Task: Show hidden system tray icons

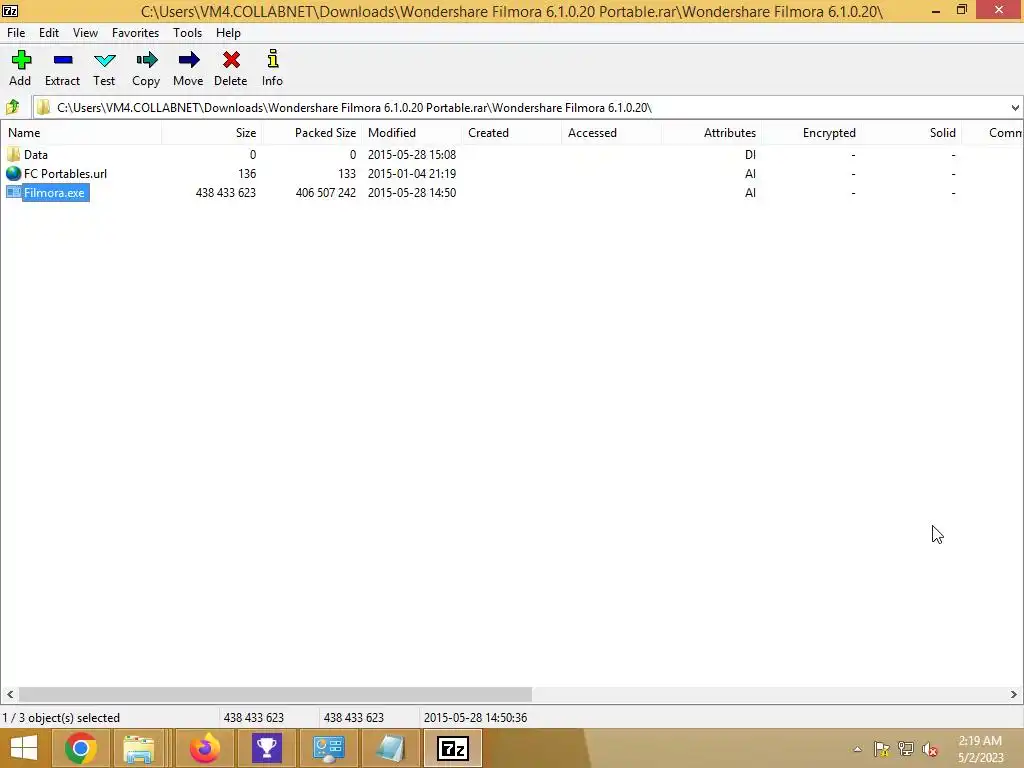Action: (x=857, y=749)
